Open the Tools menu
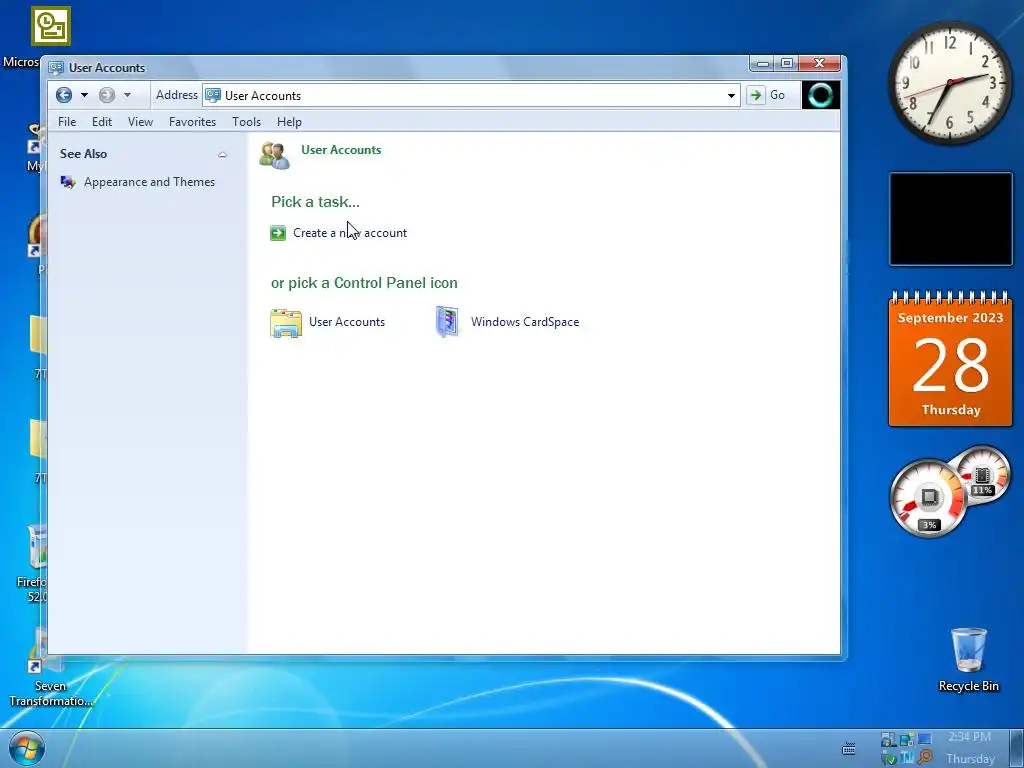Image resolution: width=1024 pixels, height=768 pixels. coord(246,122)
